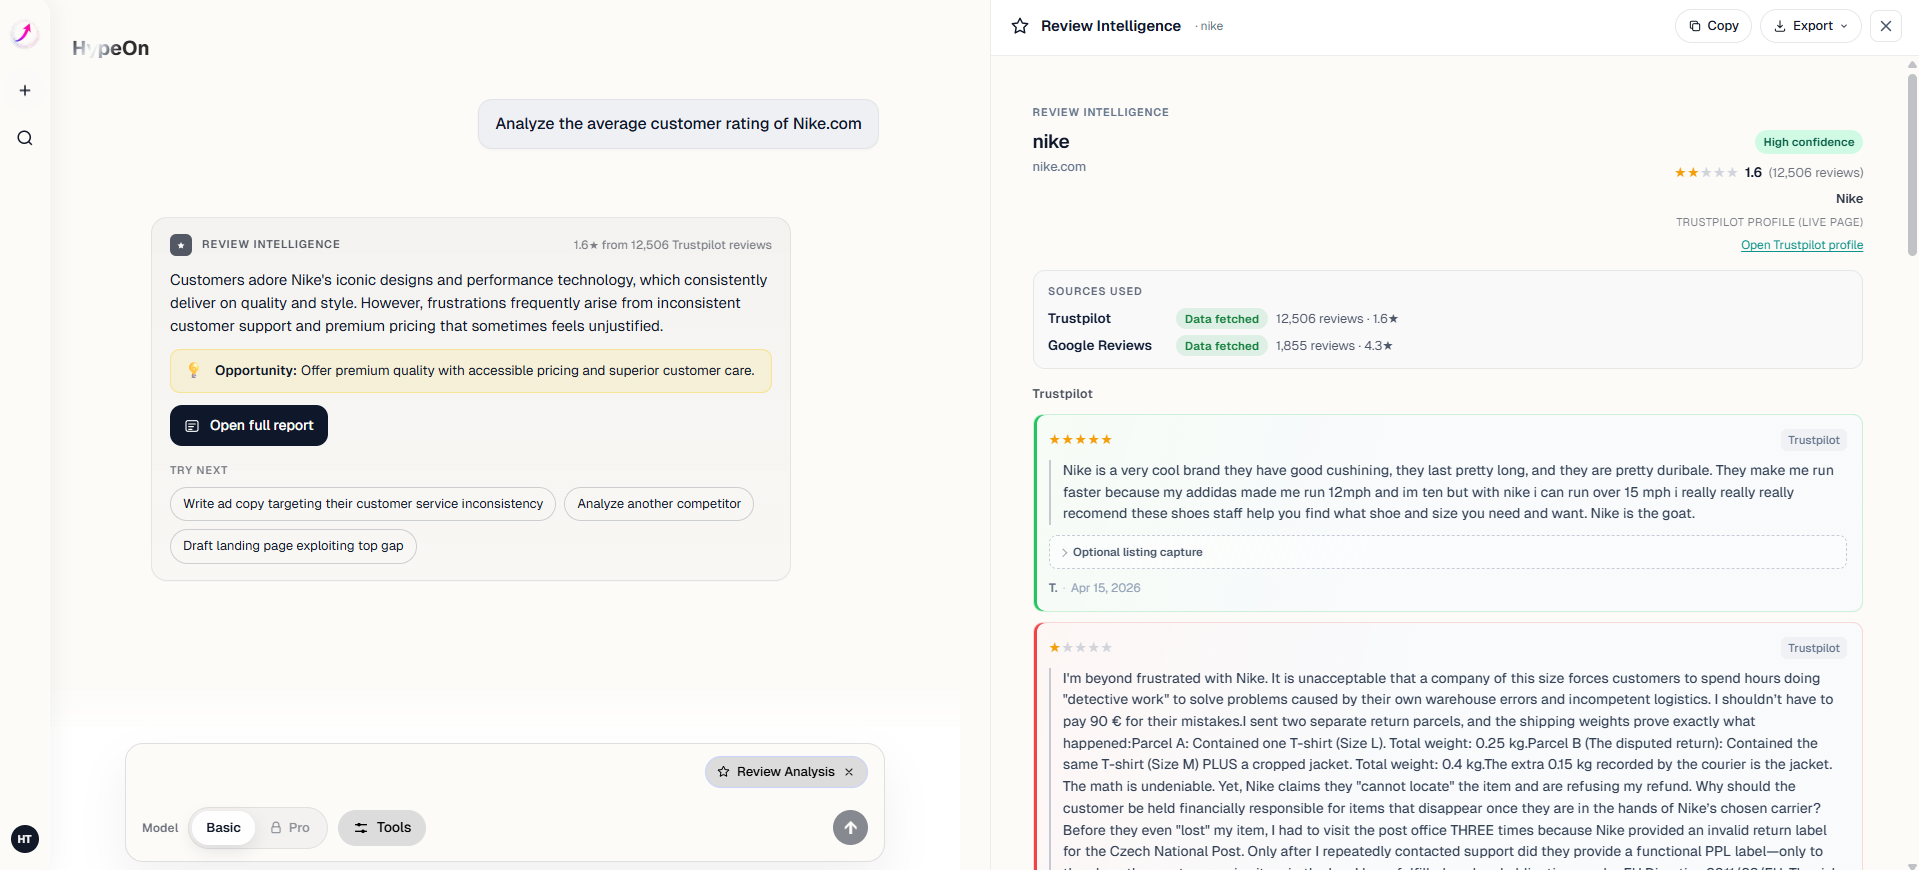Close the Review Intelligence panel
This screenshot has width=1919, height=870.
(x=1886, y=26)
